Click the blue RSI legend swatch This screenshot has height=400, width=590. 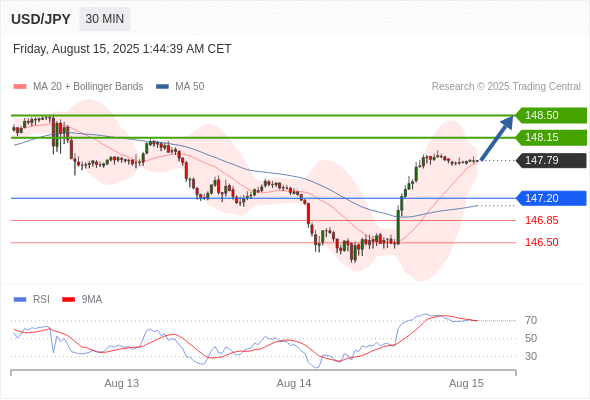point(20,300)
